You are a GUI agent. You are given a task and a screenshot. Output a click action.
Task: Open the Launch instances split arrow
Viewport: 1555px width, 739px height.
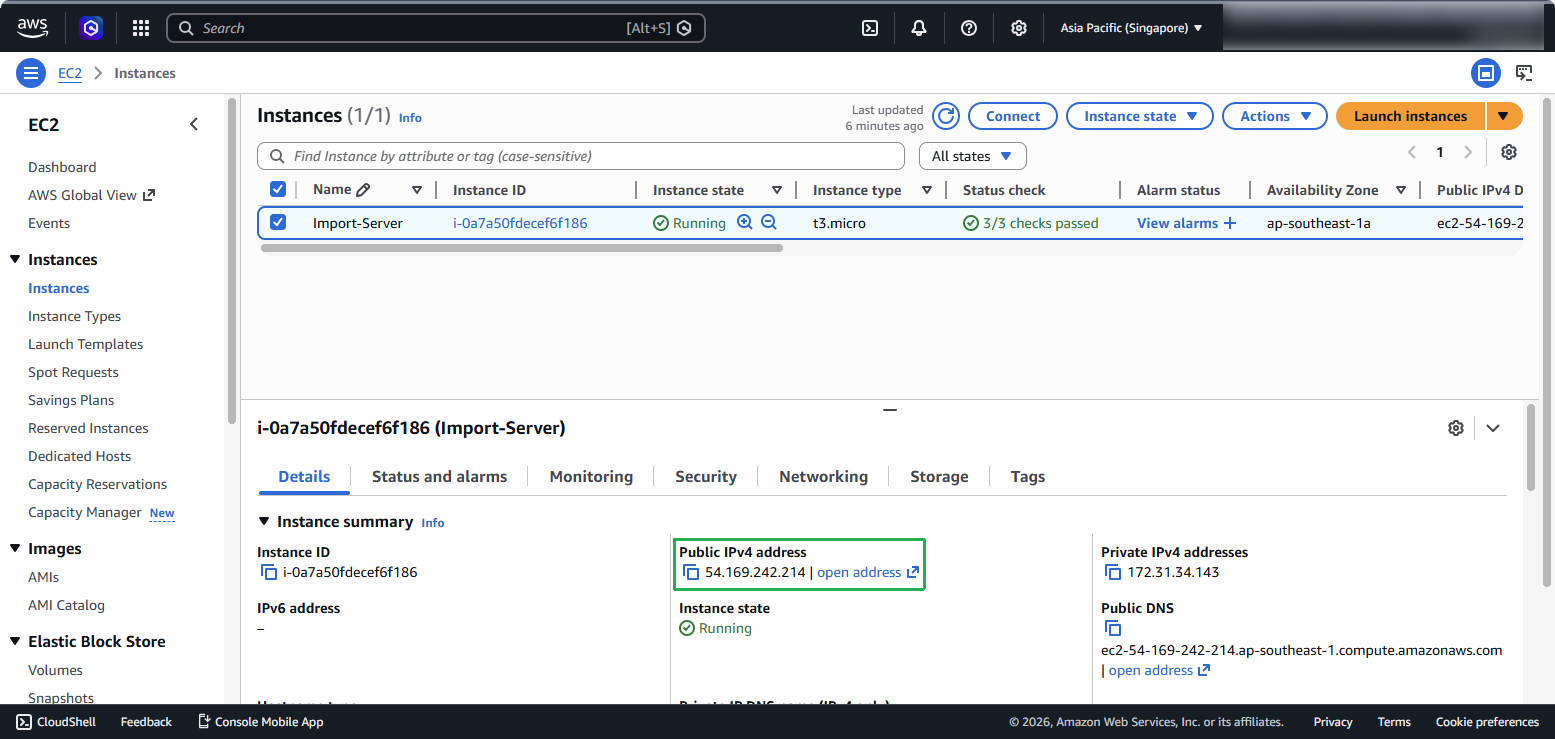(1504, 116)
